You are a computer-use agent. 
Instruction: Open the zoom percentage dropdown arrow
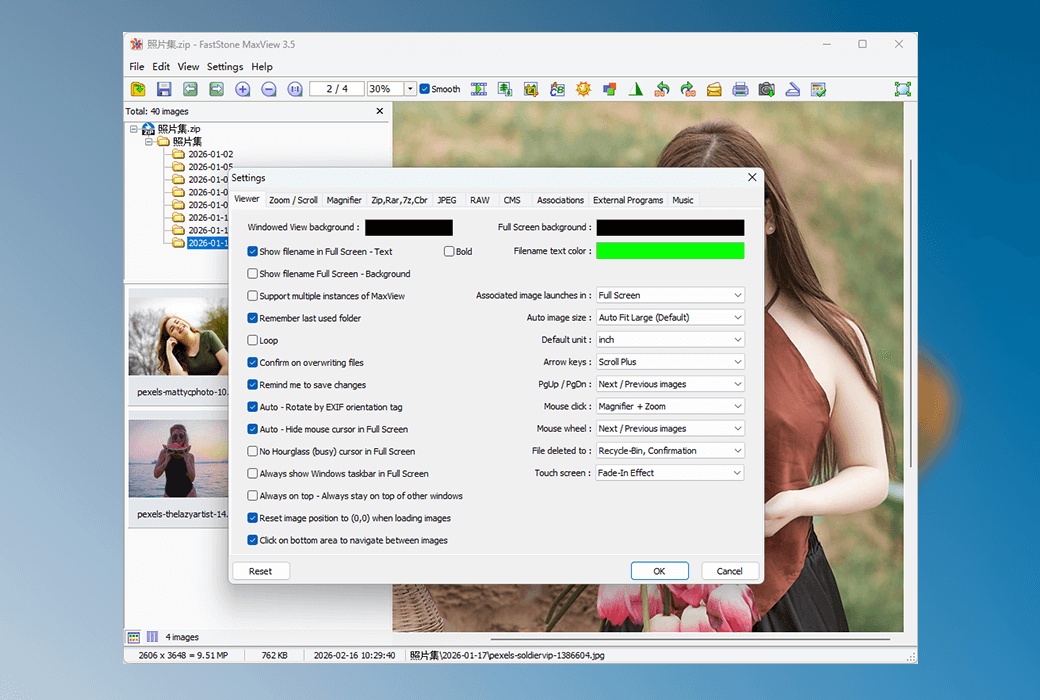pos(410,89)
